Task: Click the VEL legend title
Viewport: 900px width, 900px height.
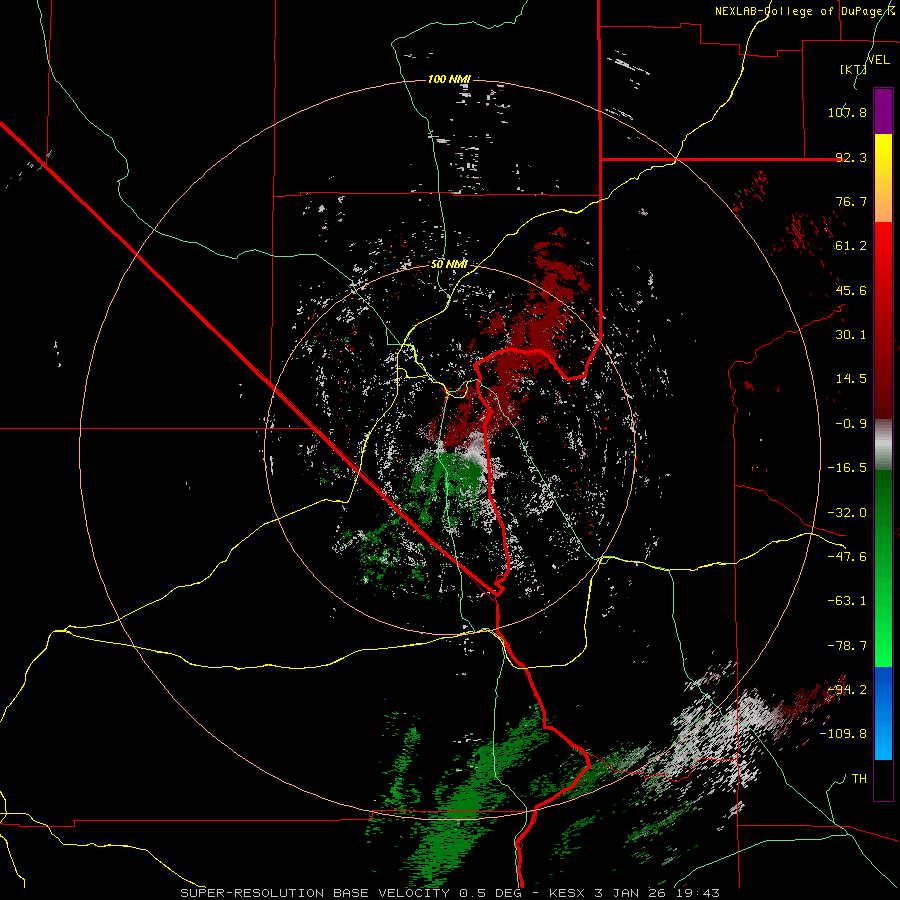Action: pos(878,60)
